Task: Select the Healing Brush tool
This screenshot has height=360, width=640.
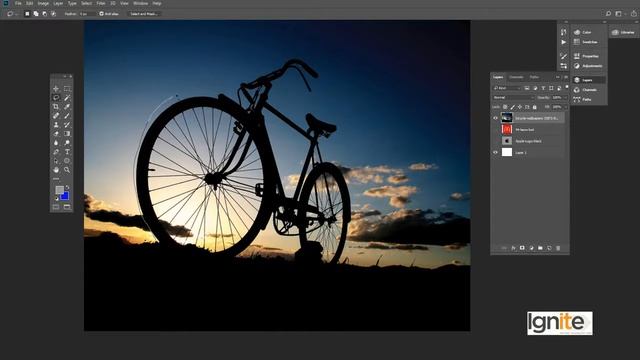Action: pyautogui.click(x=56, y=116)
